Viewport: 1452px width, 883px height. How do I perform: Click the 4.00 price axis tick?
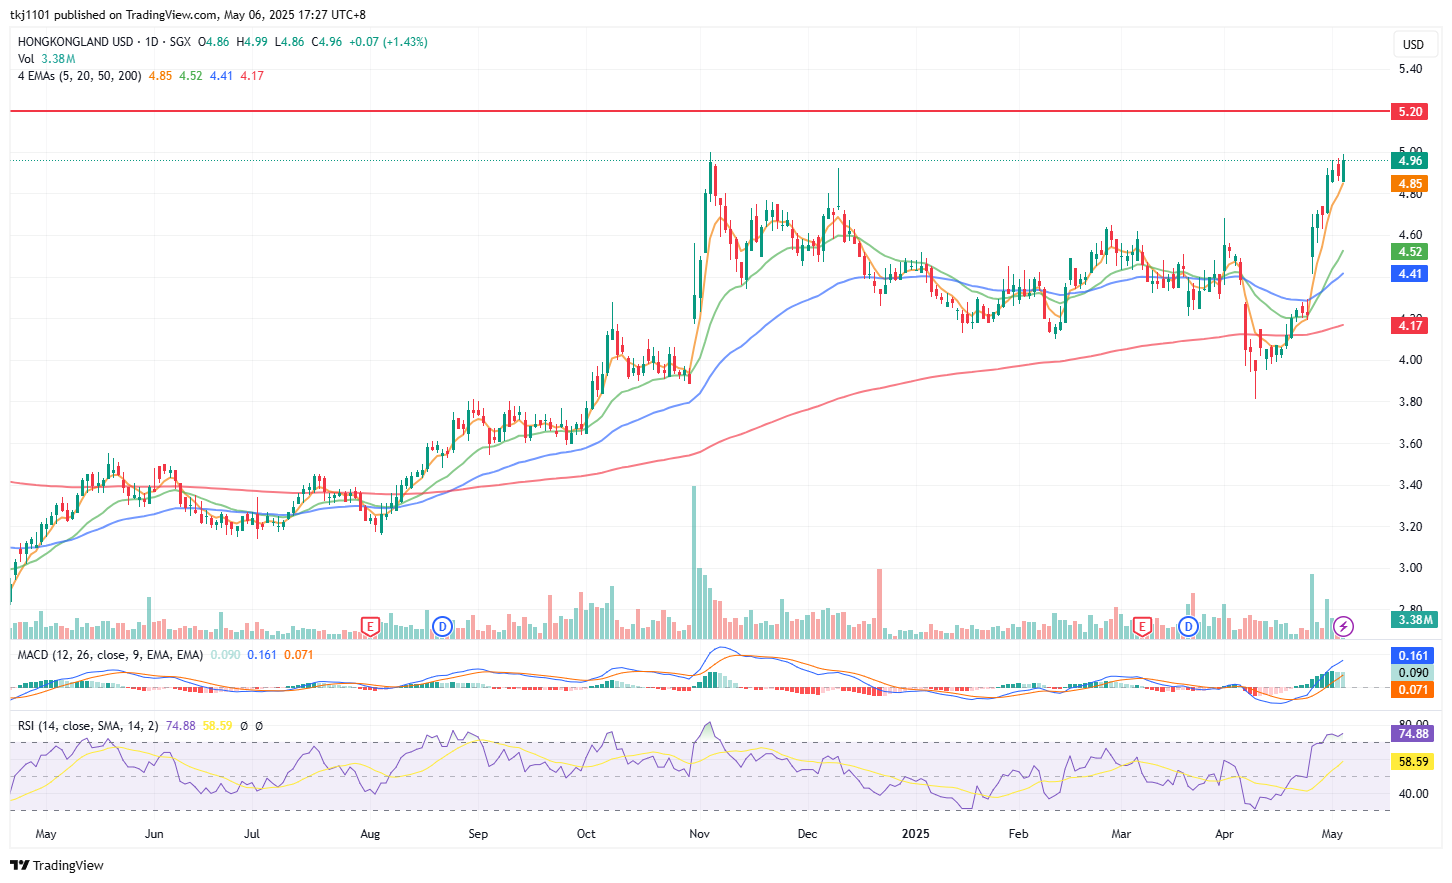click(x=1410, y=360)
